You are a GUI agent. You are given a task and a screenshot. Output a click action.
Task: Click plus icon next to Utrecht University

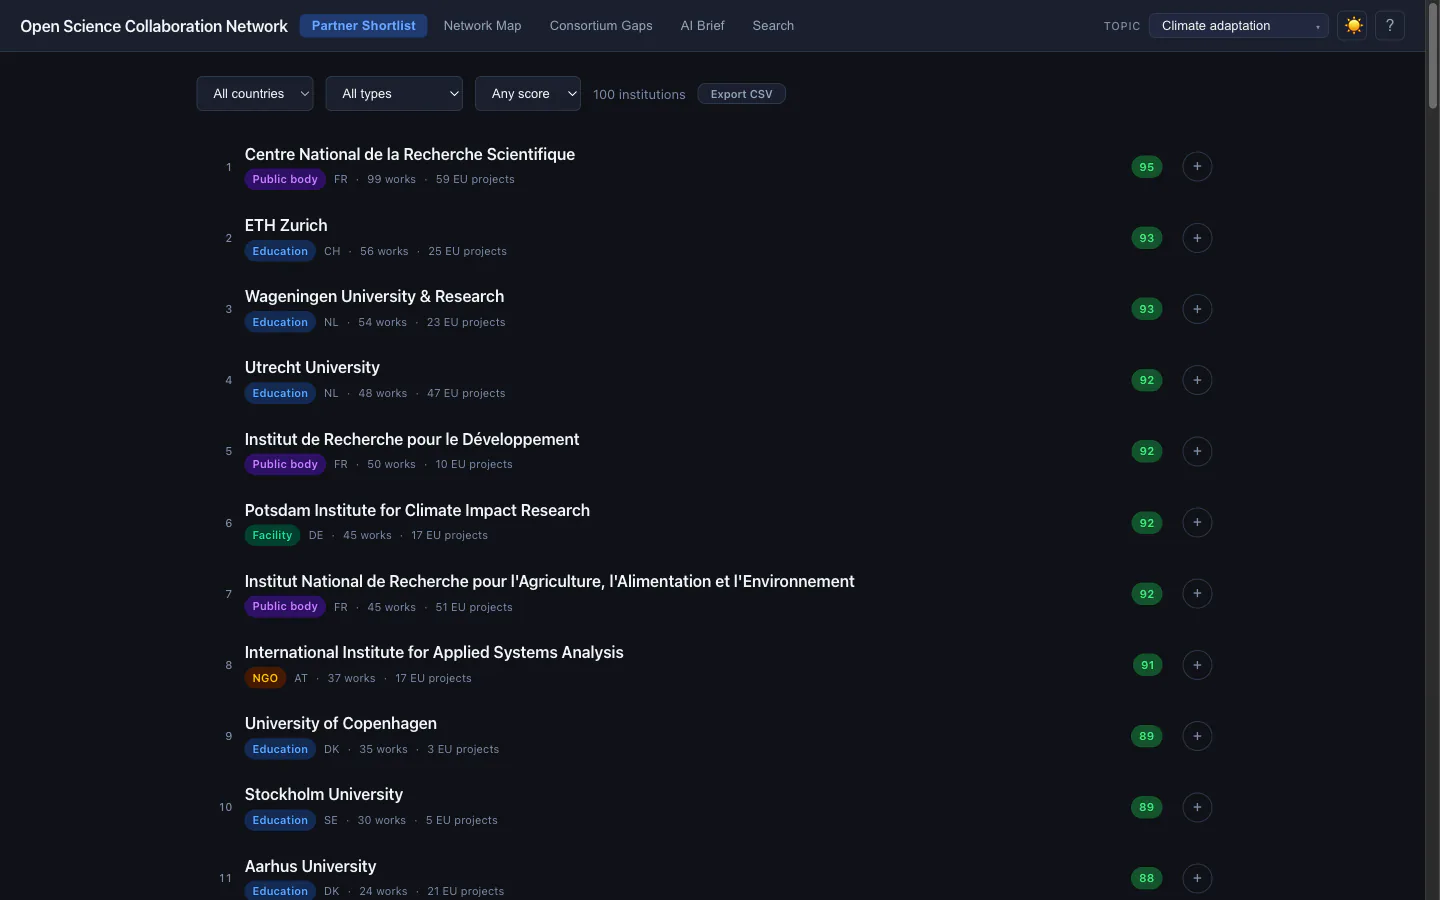coord(1197,380)
